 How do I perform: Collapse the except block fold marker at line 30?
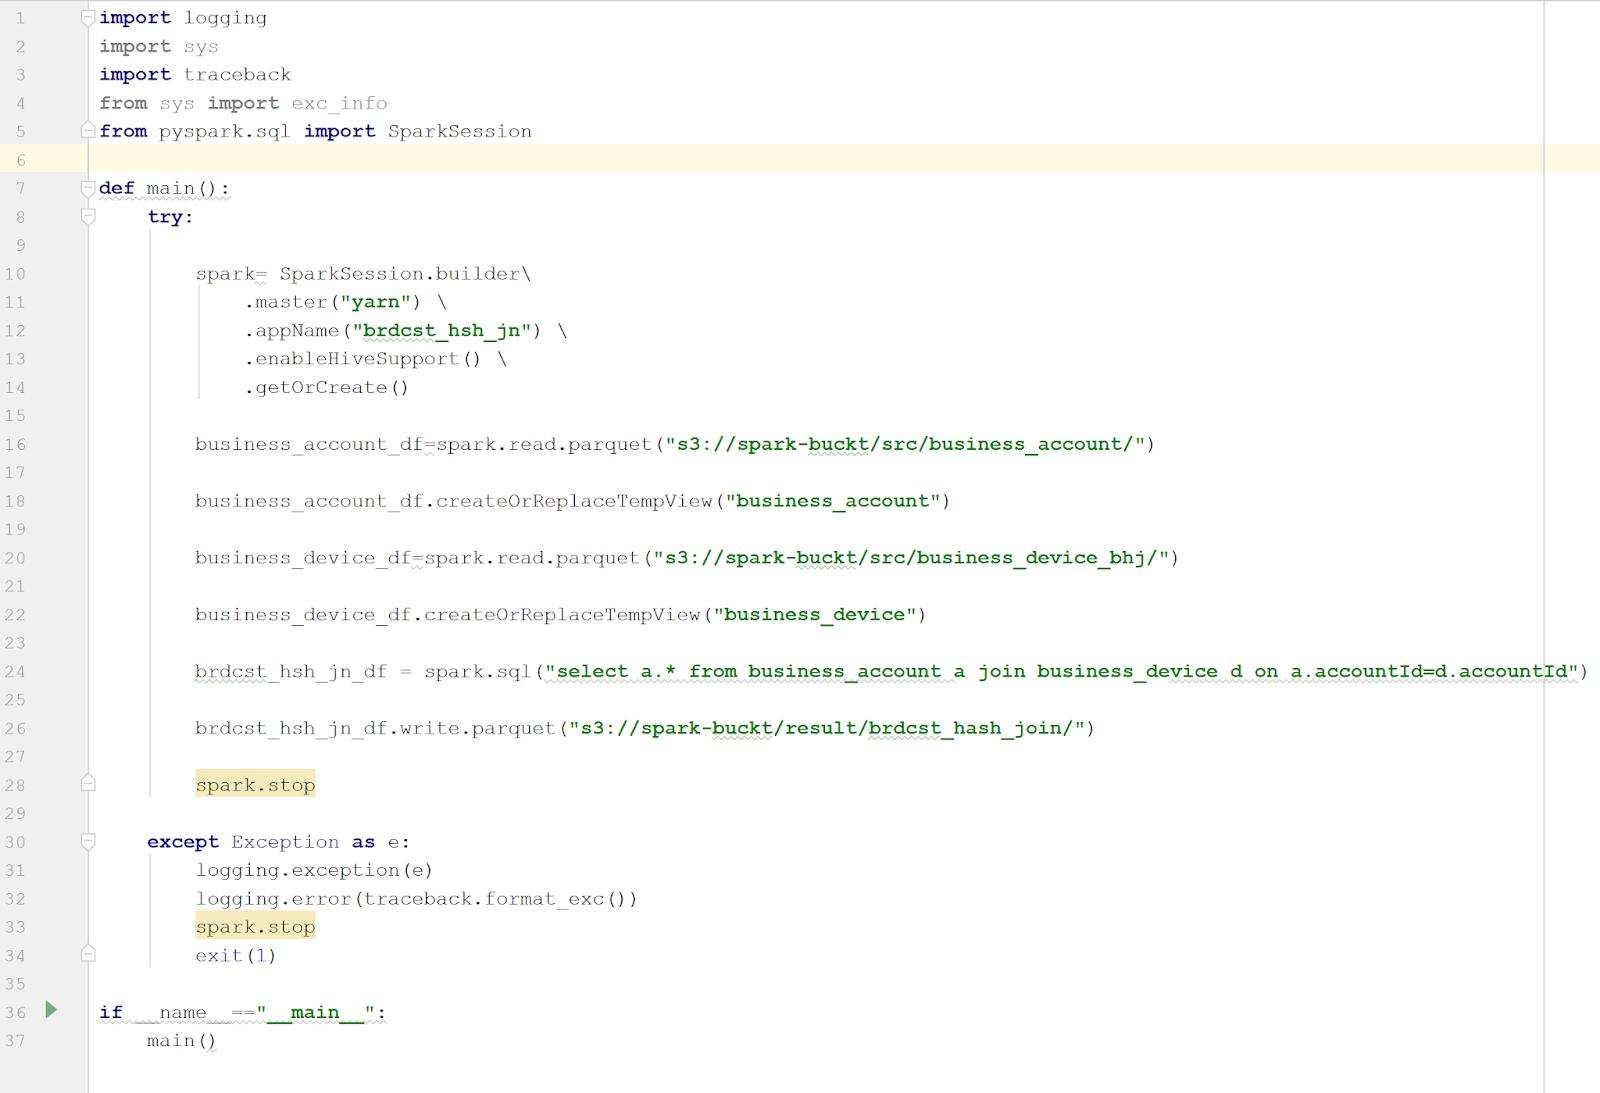point(88,841)
